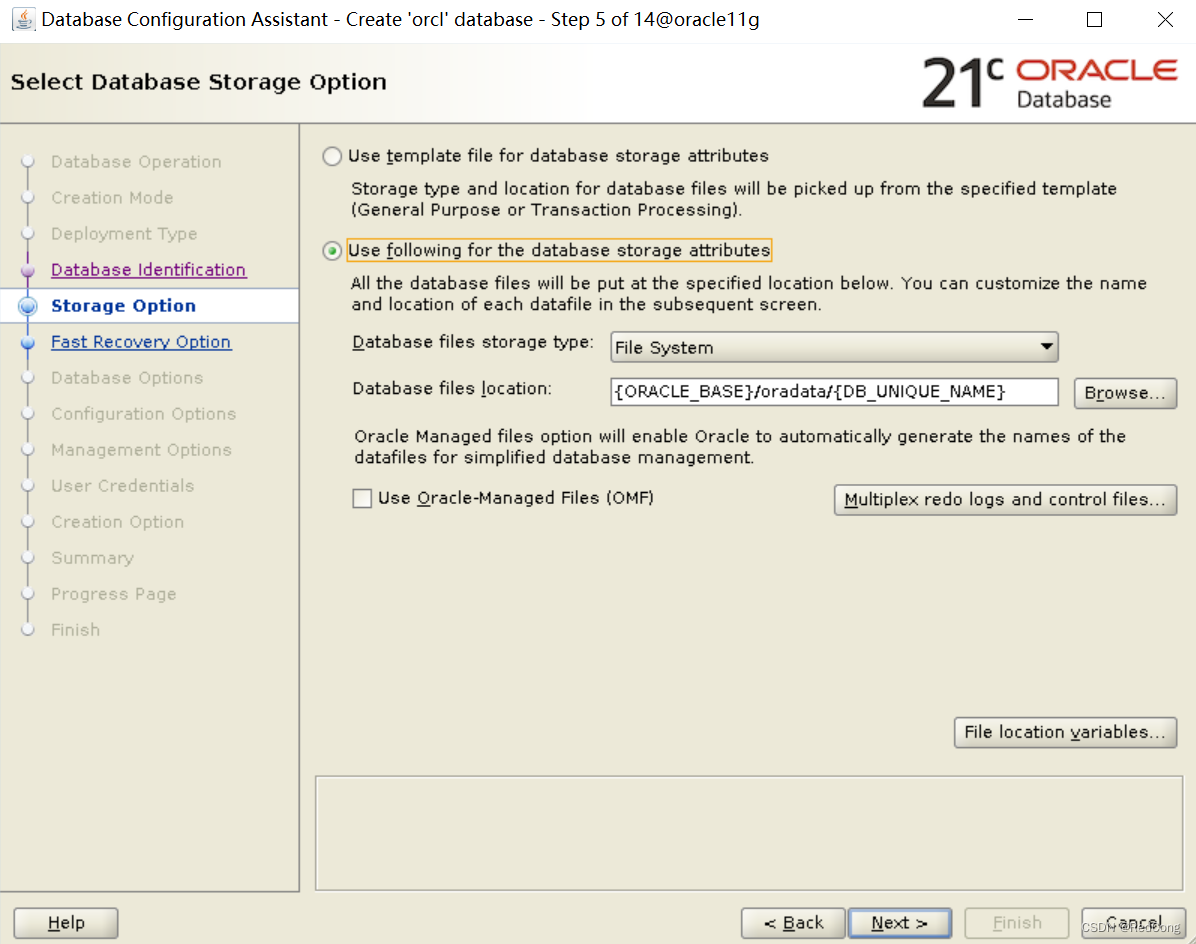Click the Help button
This screenshot has width=1196, height=944.
click(66, 923)
